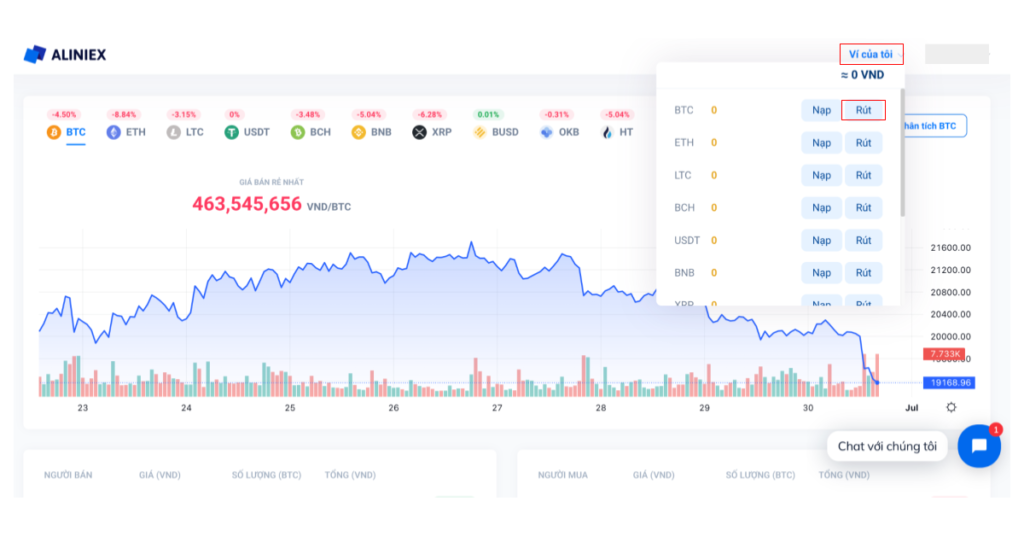1024x536 pixels.
Task: Open the chat bubble icon
Action: 978,446
